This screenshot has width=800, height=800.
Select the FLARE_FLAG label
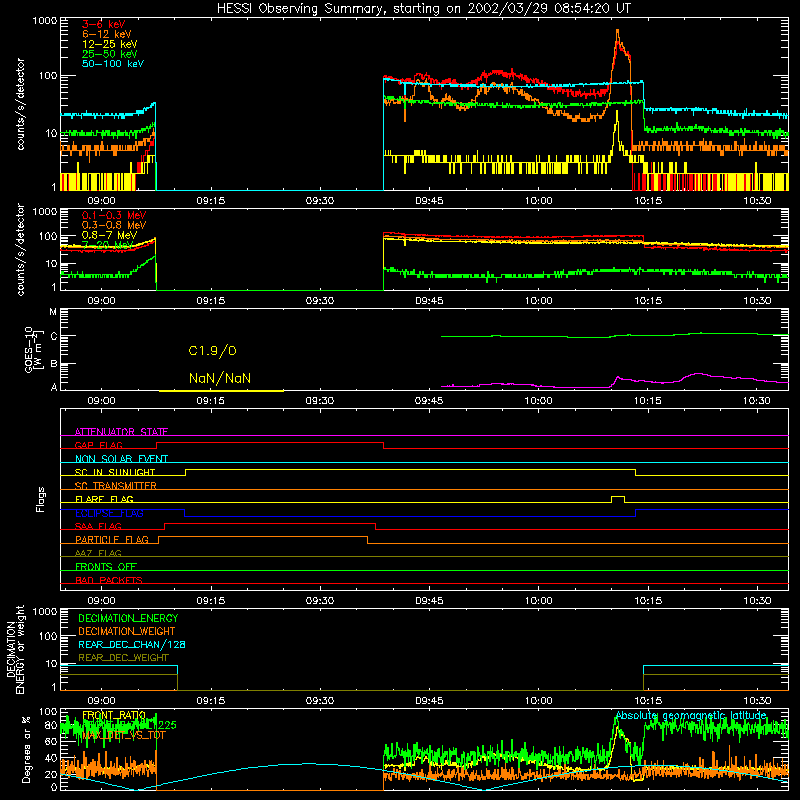(x=104, y=499)
